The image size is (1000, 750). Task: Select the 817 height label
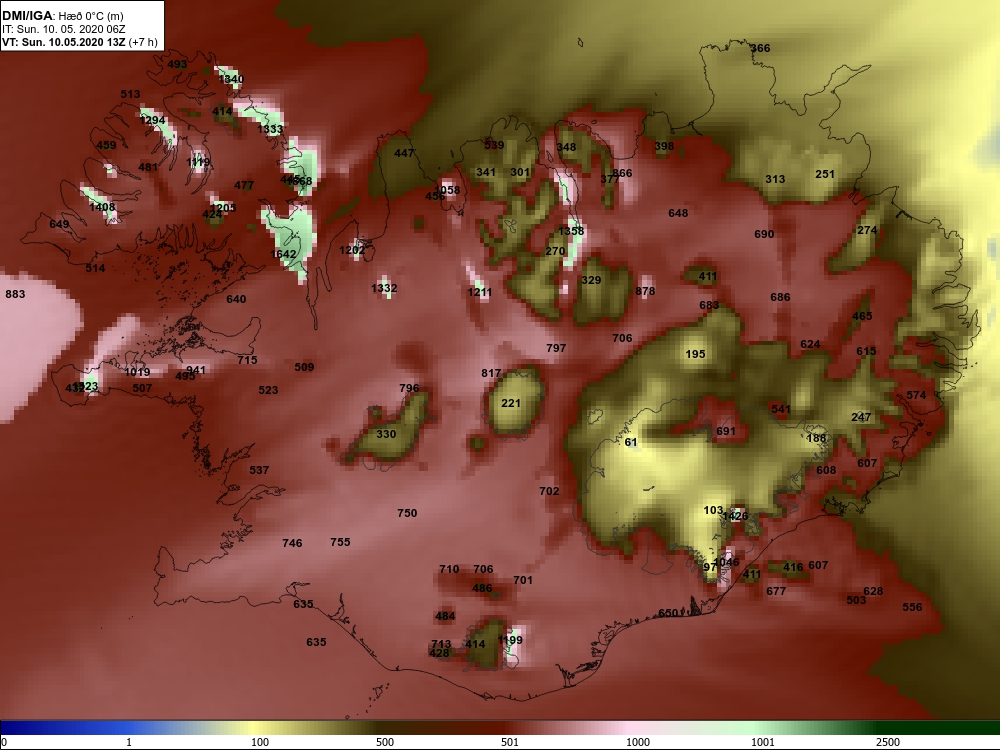click(x=491, y=373)
